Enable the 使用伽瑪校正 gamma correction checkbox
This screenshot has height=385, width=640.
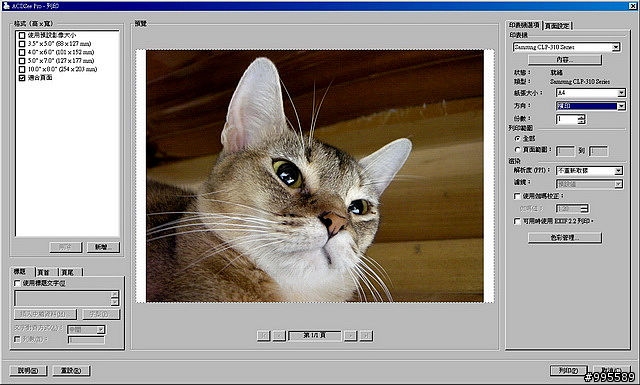click(517, 196)
